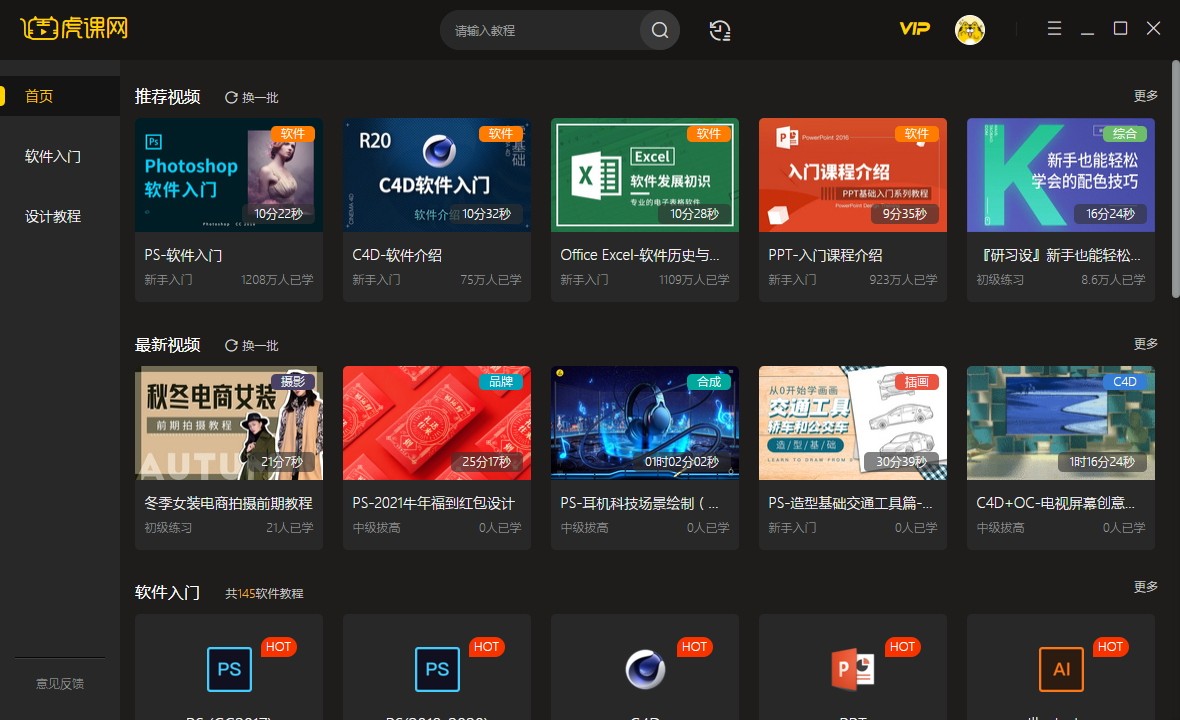Screen dimensions: 1180x720
Task: Click the title PS-软件入门
Action: pyautogui.click(x=183, y=255)
